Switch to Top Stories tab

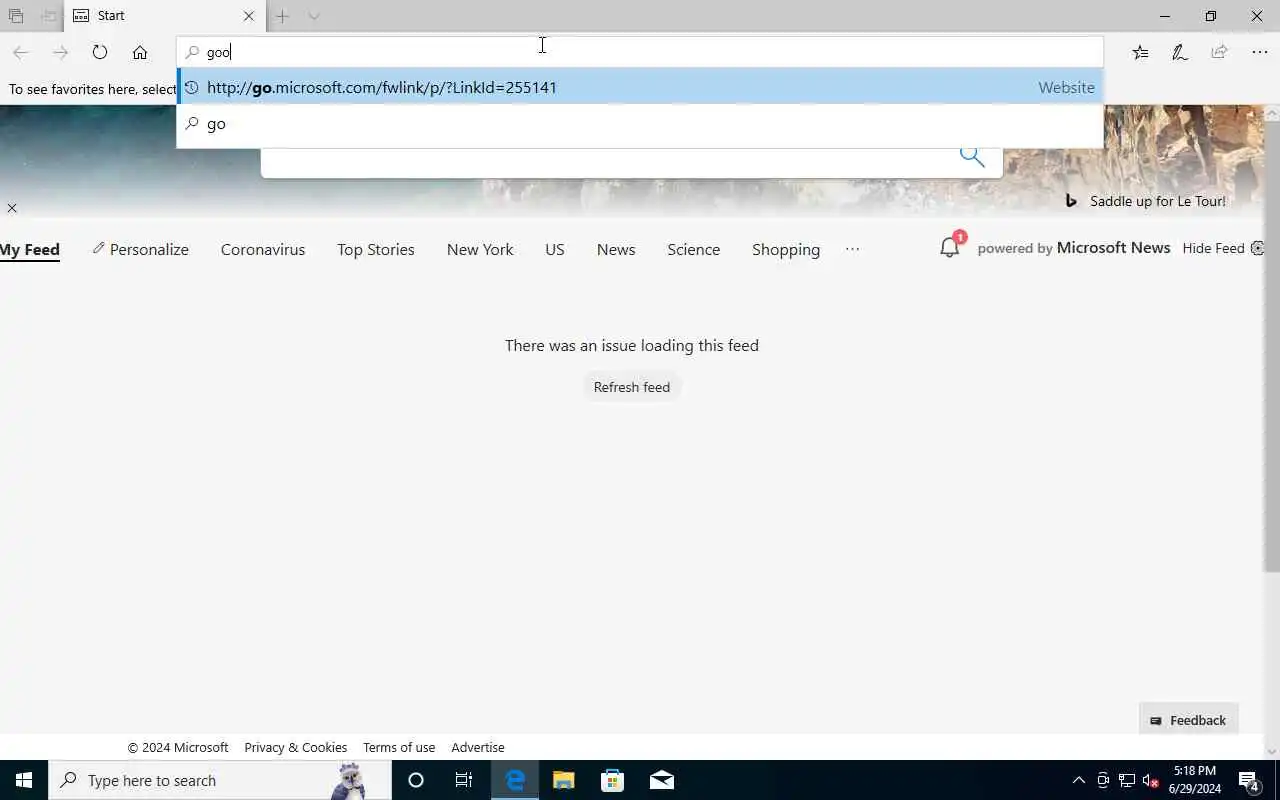(376, 249)
